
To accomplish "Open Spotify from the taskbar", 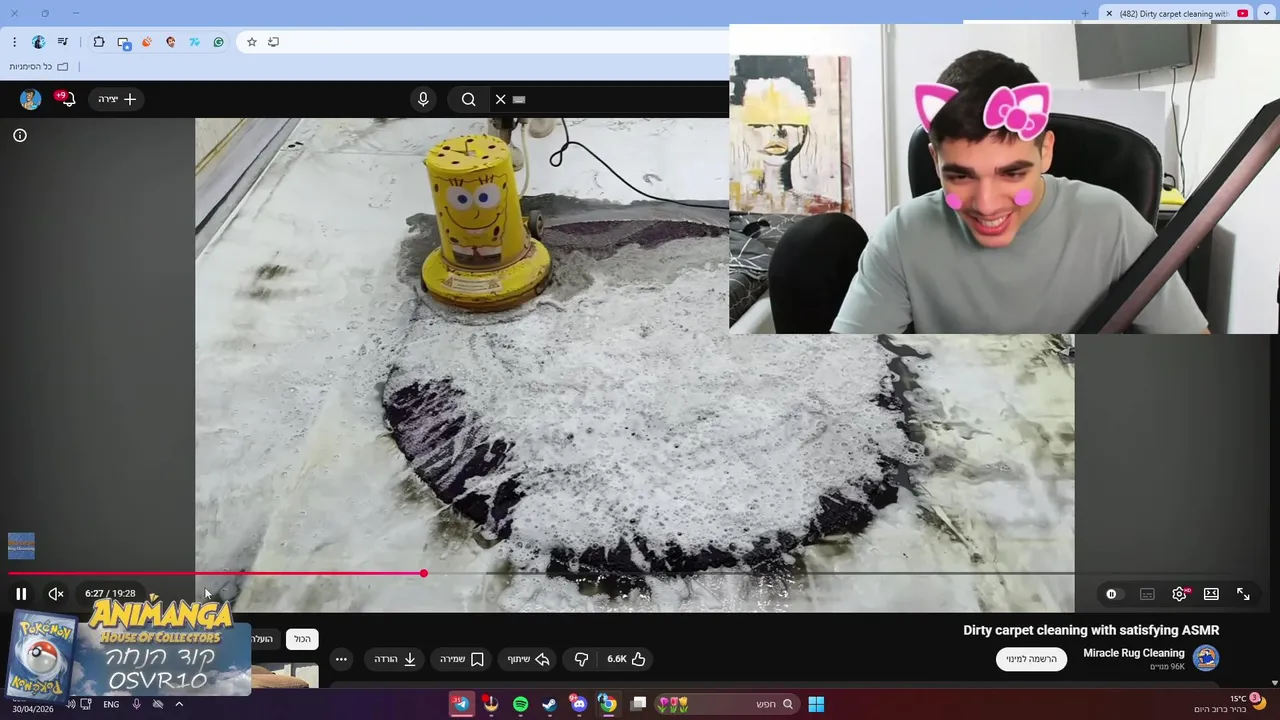I will (520, 704).
